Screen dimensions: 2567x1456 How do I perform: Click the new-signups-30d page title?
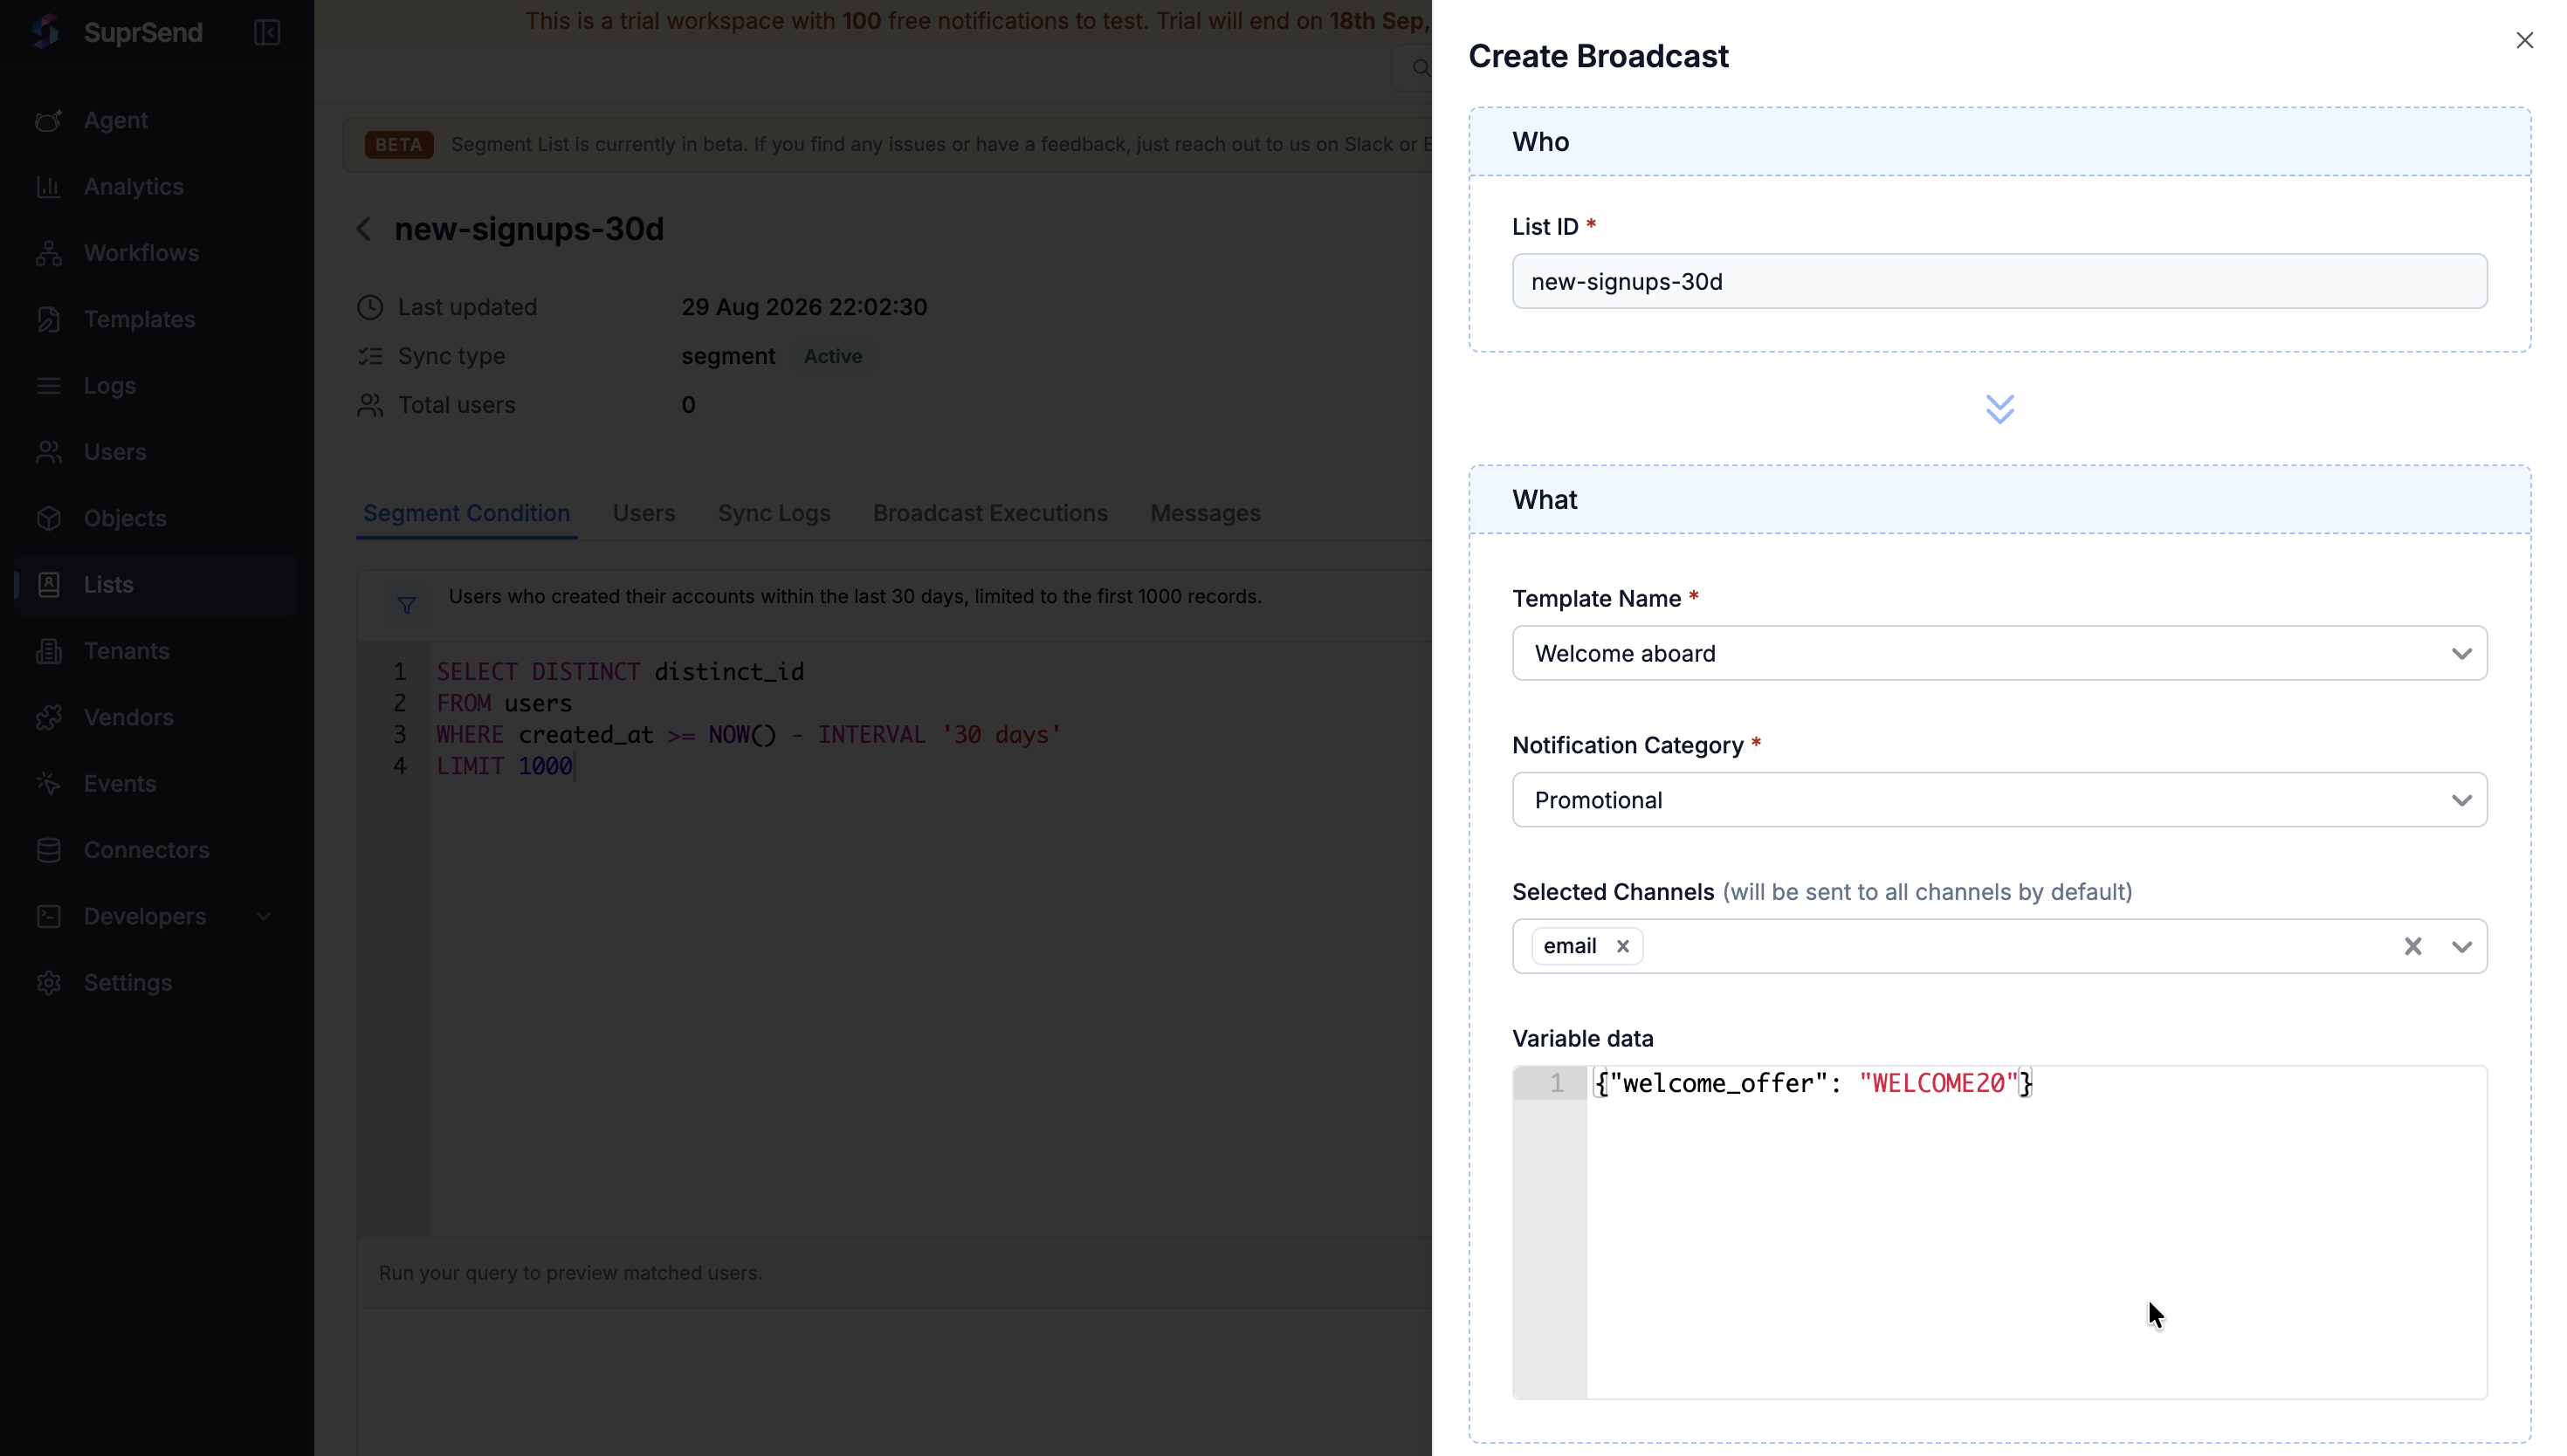click(x=529, y=229)
